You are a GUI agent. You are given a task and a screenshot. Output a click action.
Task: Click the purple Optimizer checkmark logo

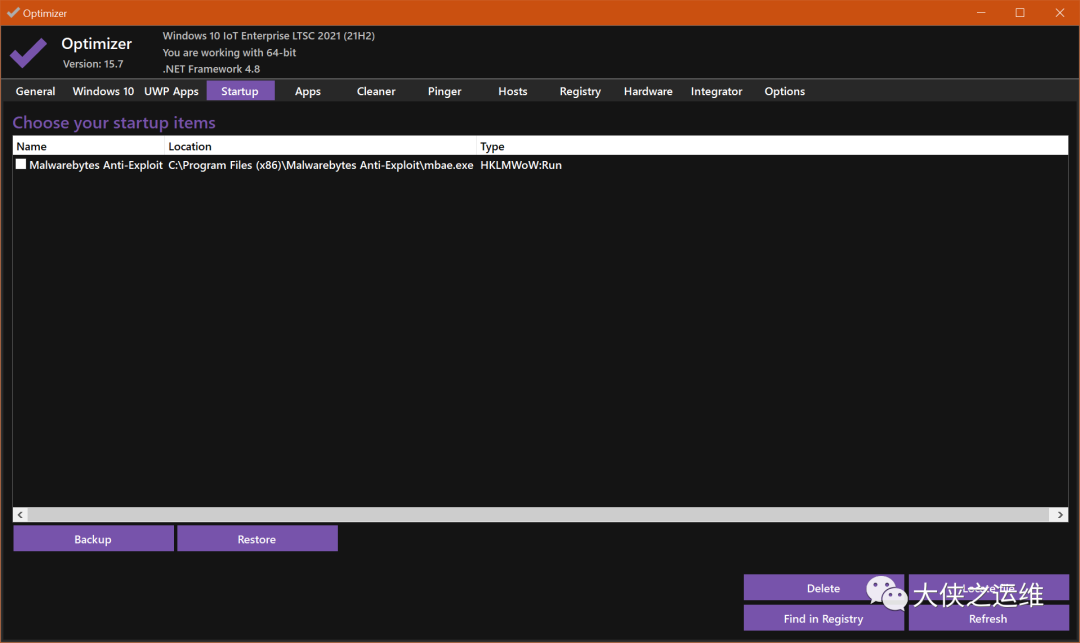coord(28,53)
